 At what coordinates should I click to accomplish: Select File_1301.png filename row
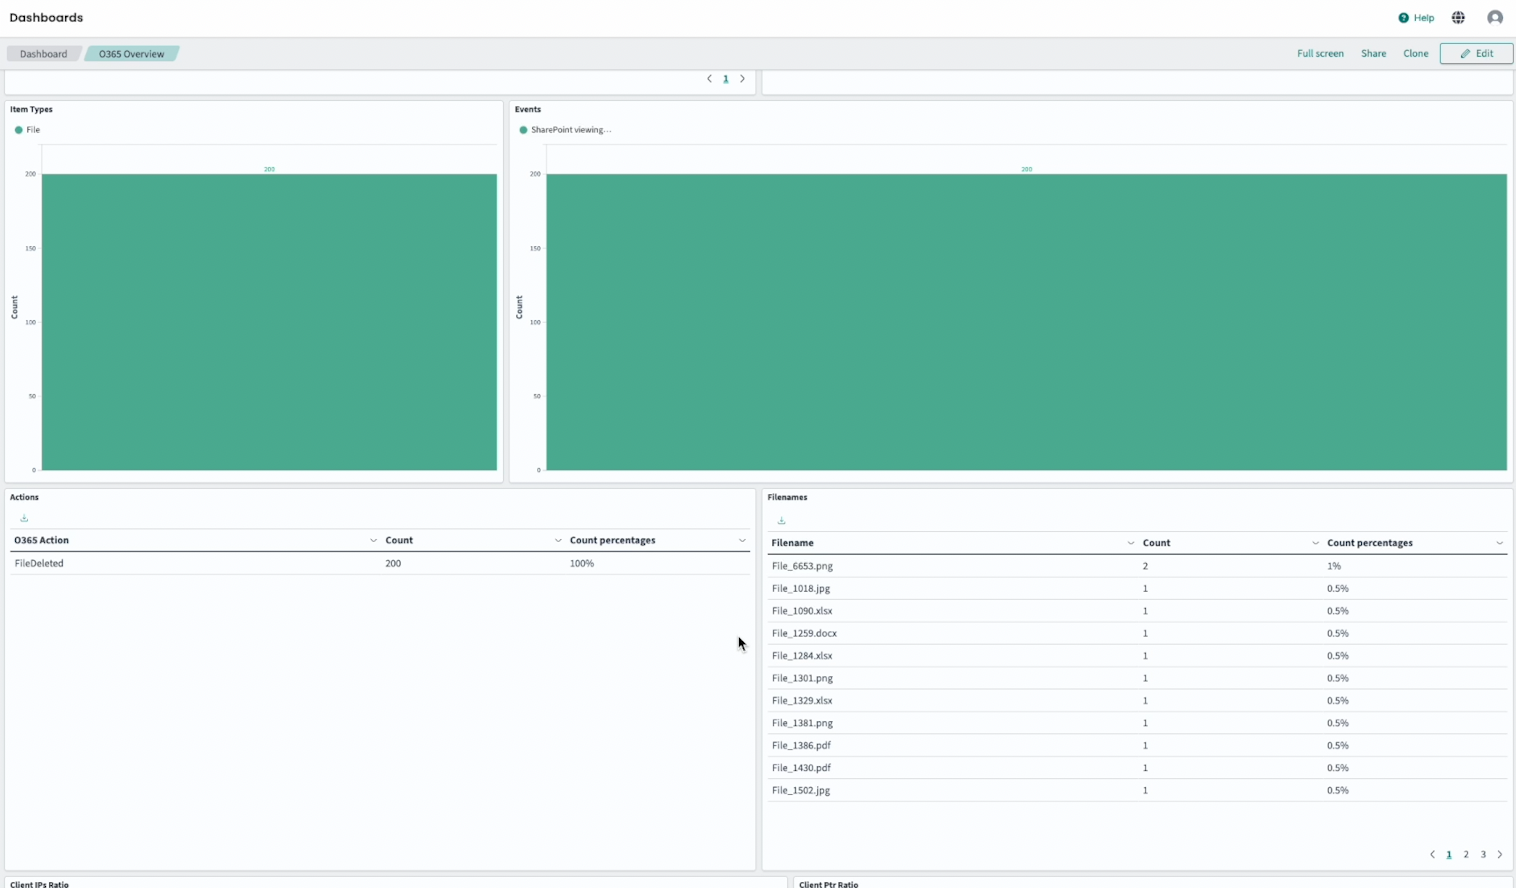tap(1137, 678)
